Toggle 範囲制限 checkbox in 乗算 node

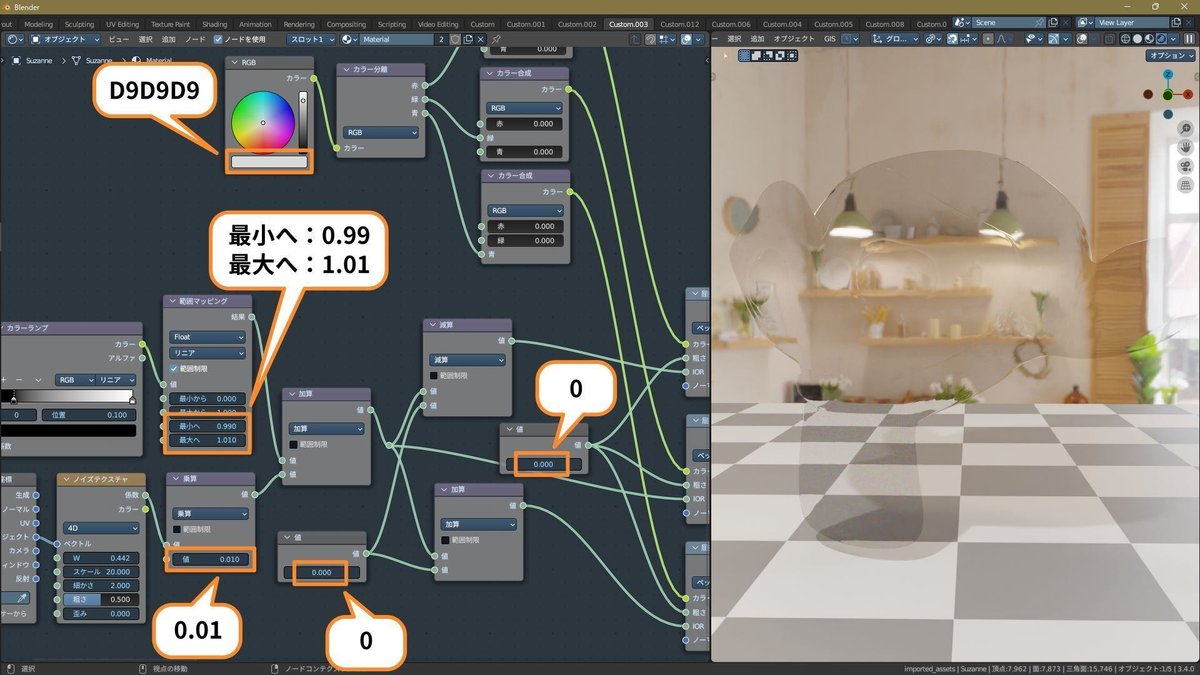pyautogui.click(x=177, y=529)
